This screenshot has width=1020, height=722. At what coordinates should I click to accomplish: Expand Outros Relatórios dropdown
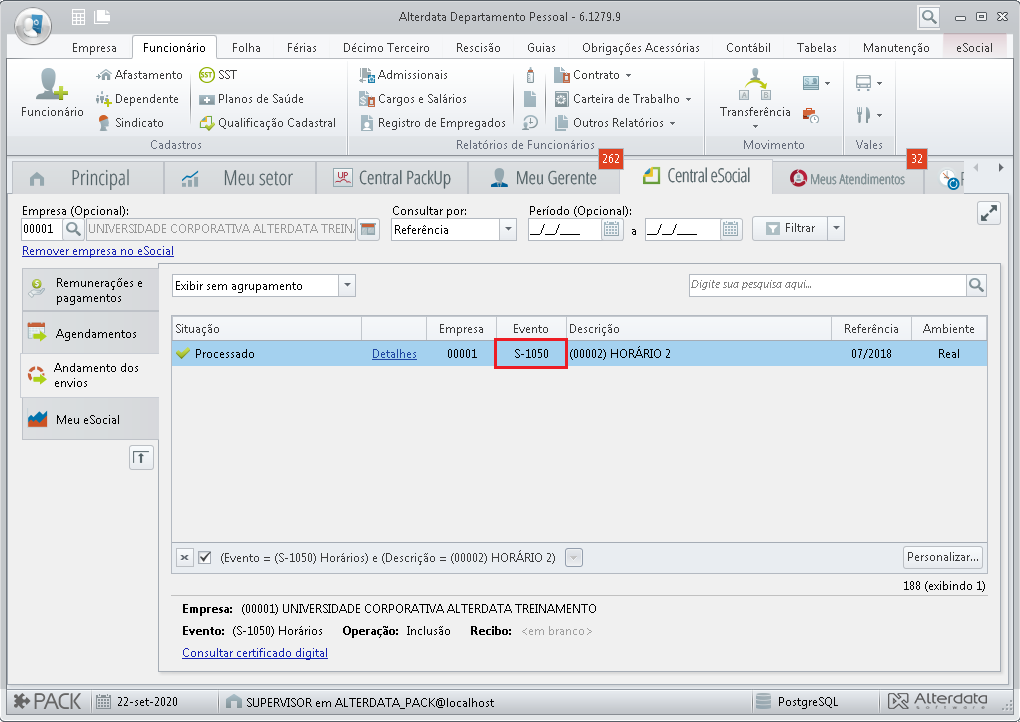(673, 124)
